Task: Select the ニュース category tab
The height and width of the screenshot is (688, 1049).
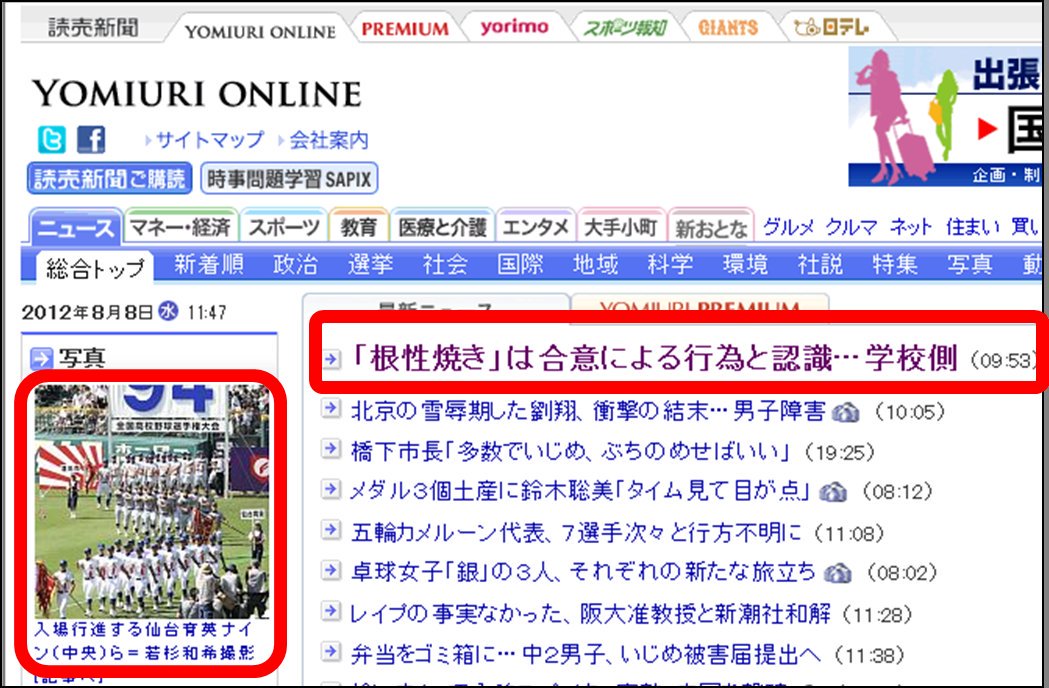Action: pos(76,228)
